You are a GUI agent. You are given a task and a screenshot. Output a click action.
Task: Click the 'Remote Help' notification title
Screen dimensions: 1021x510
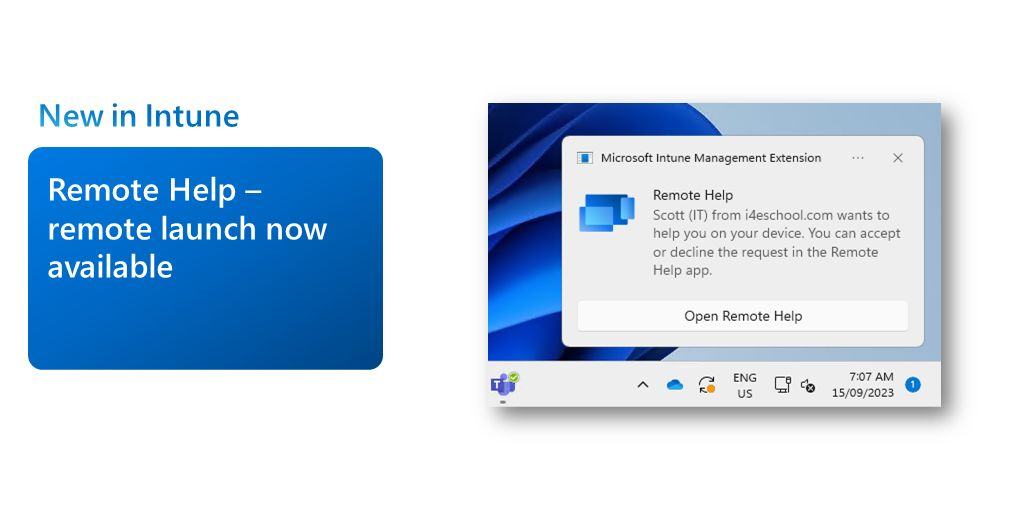tap(693, 195)
